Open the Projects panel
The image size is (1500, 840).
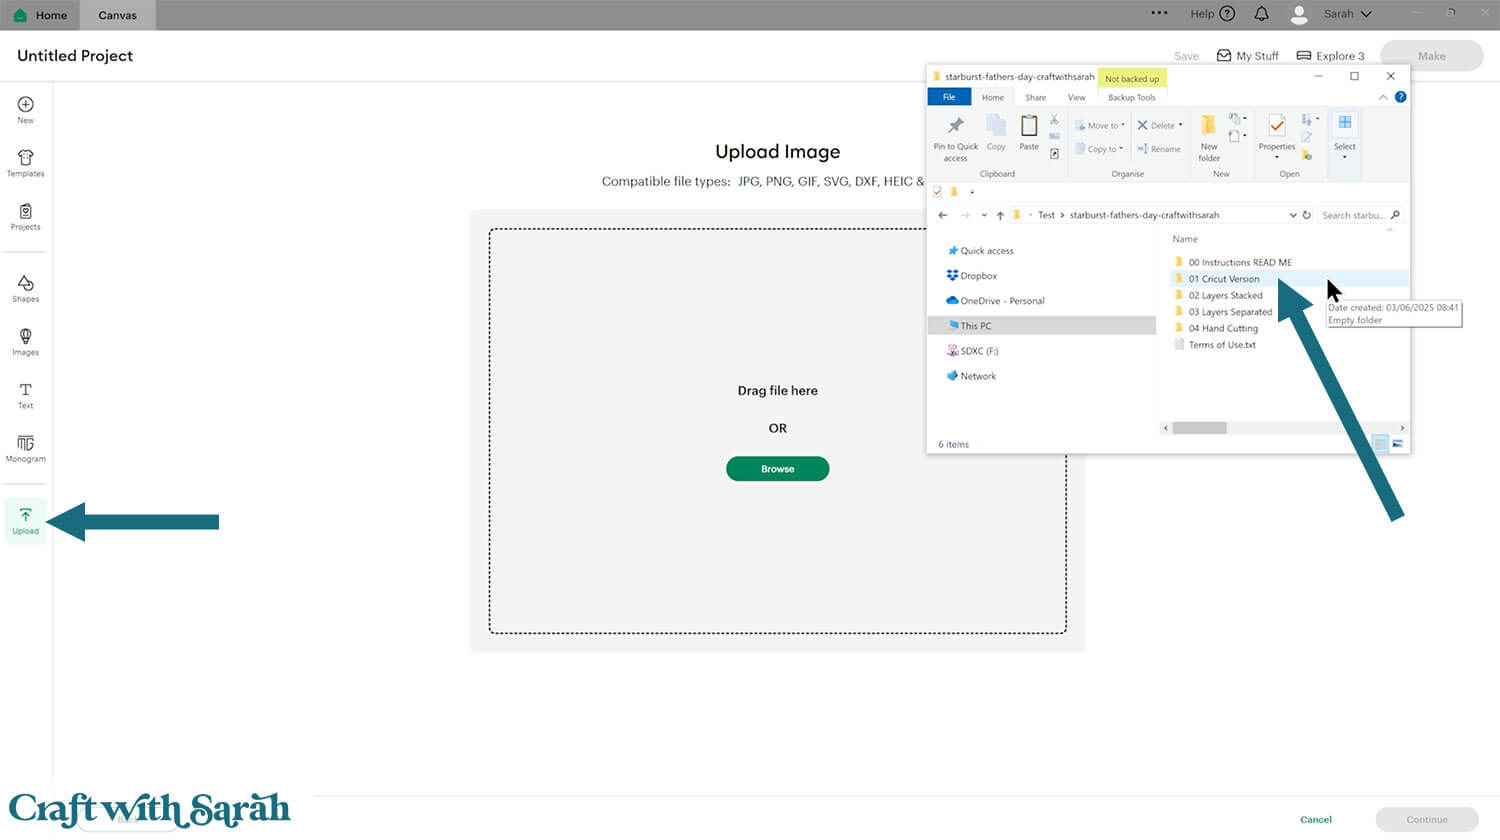click(x=25, y=216)
